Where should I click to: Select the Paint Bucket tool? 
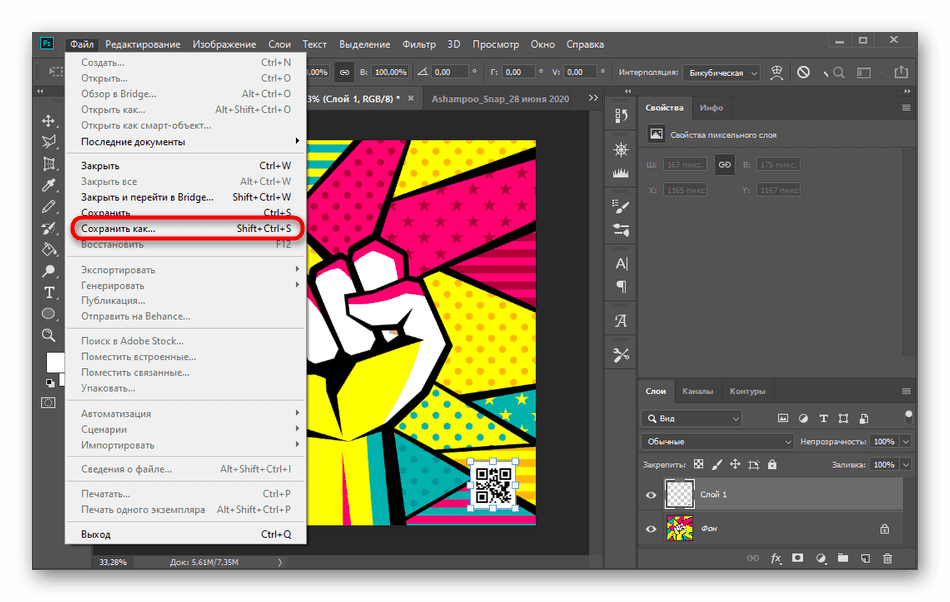pos(48,250)
